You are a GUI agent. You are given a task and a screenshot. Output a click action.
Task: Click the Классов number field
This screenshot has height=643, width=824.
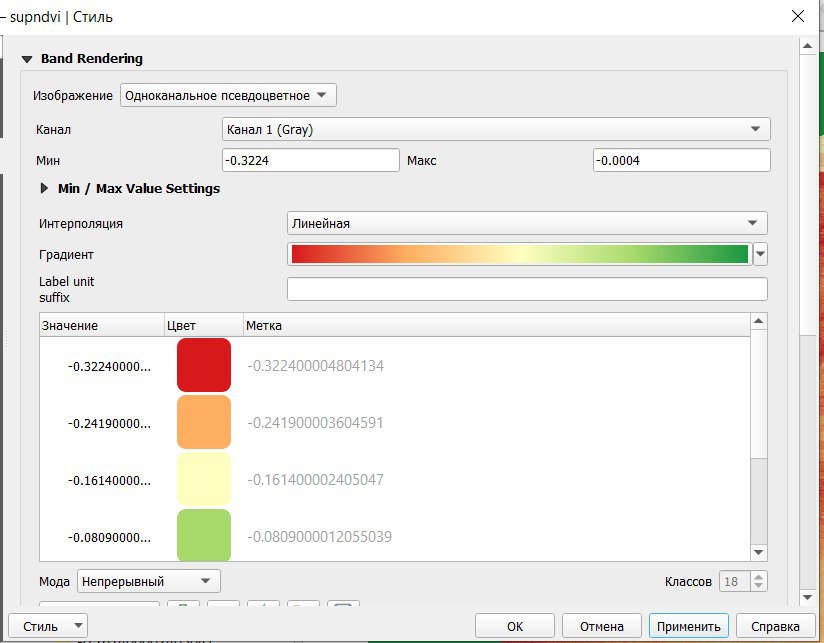pyautogui.click(x=735, y=582)
